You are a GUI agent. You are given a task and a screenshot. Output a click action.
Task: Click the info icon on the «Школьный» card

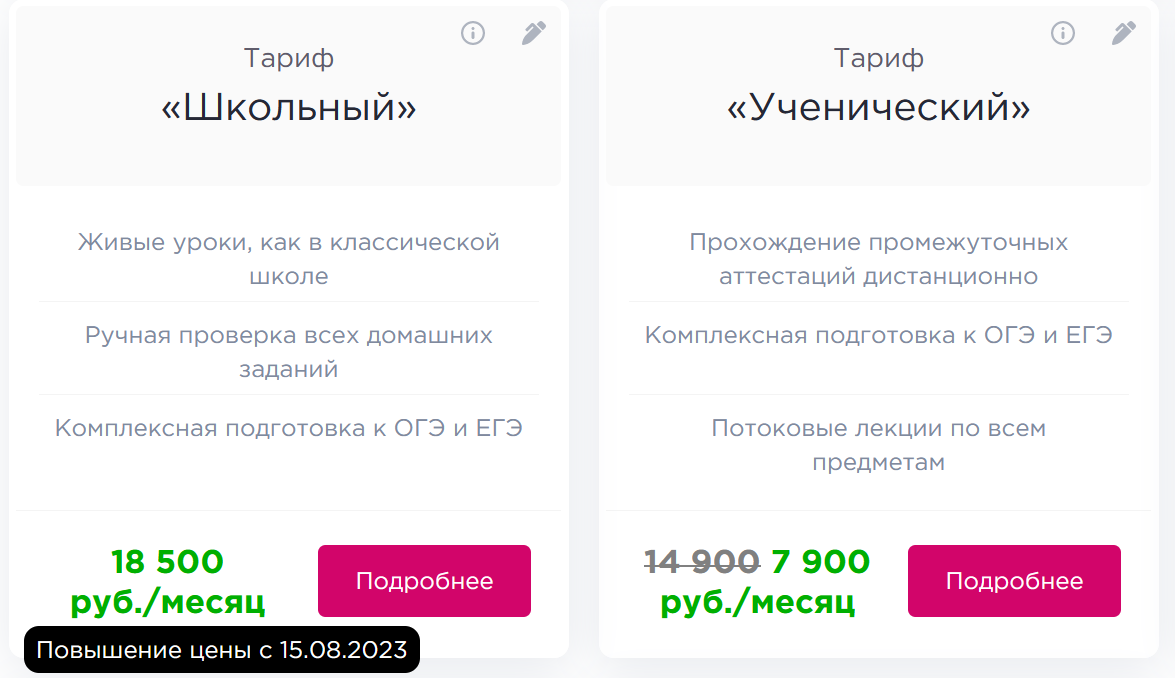click(x=472, y=34)
